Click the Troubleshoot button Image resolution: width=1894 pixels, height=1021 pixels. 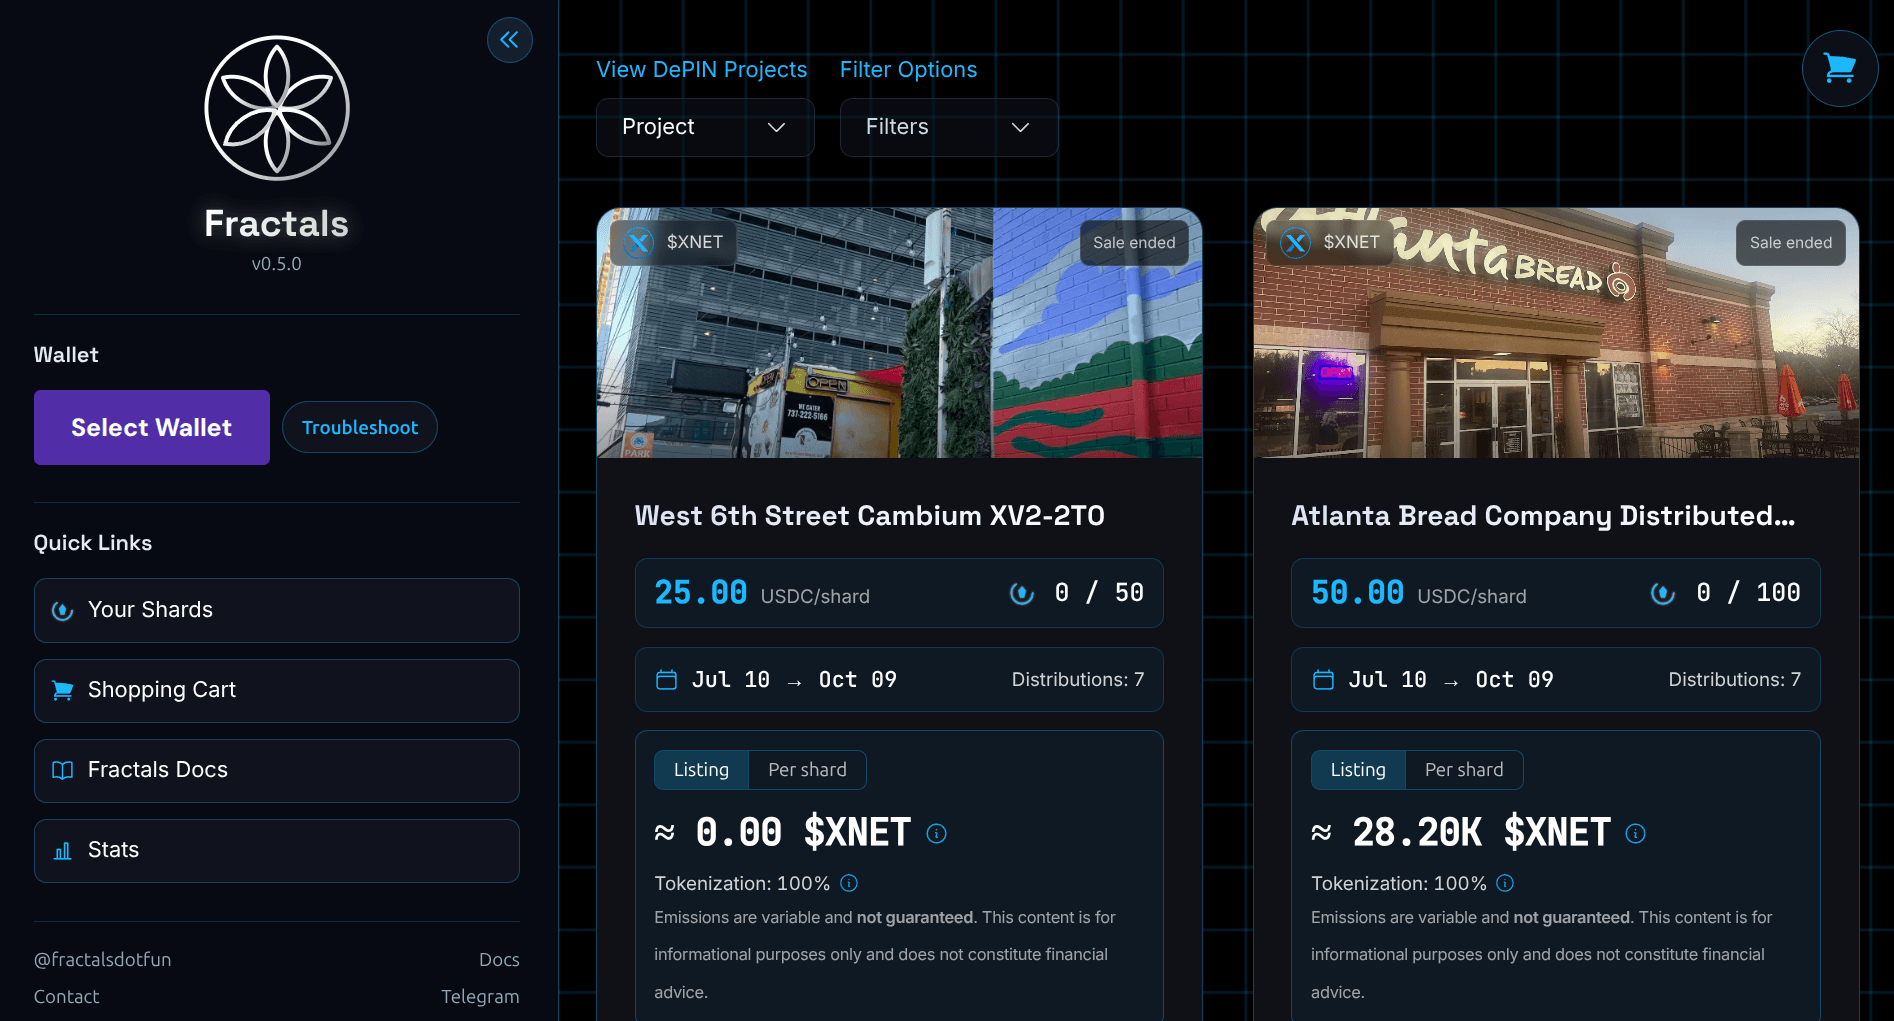[x=360, y=427]
